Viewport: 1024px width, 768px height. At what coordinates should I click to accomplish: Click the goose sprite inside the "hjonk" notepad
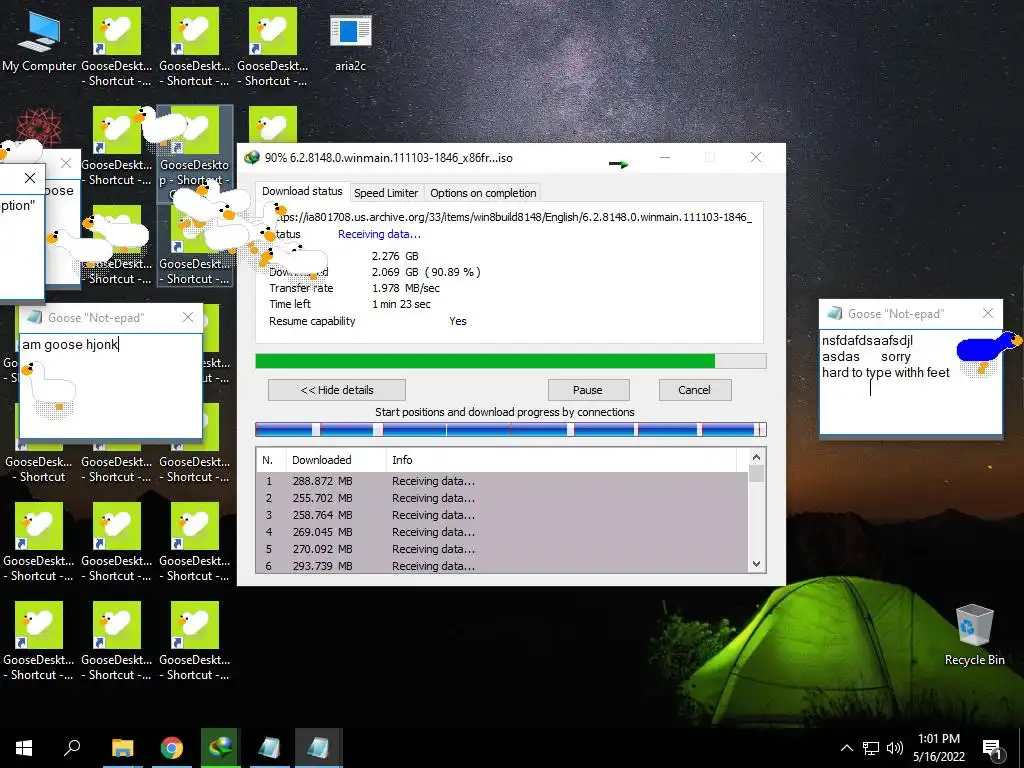pos(50,391)
